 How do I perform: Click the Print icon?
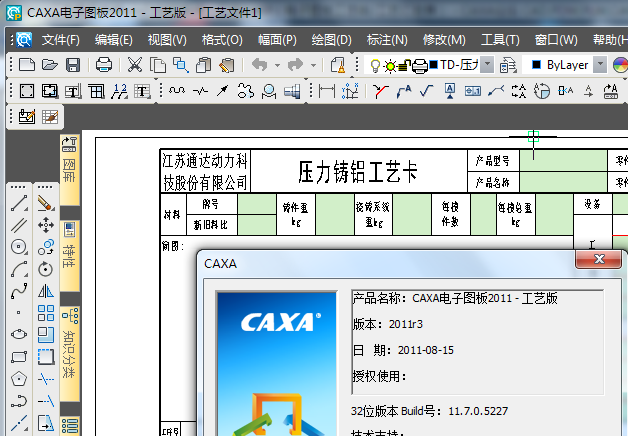(x=104, y=65)
